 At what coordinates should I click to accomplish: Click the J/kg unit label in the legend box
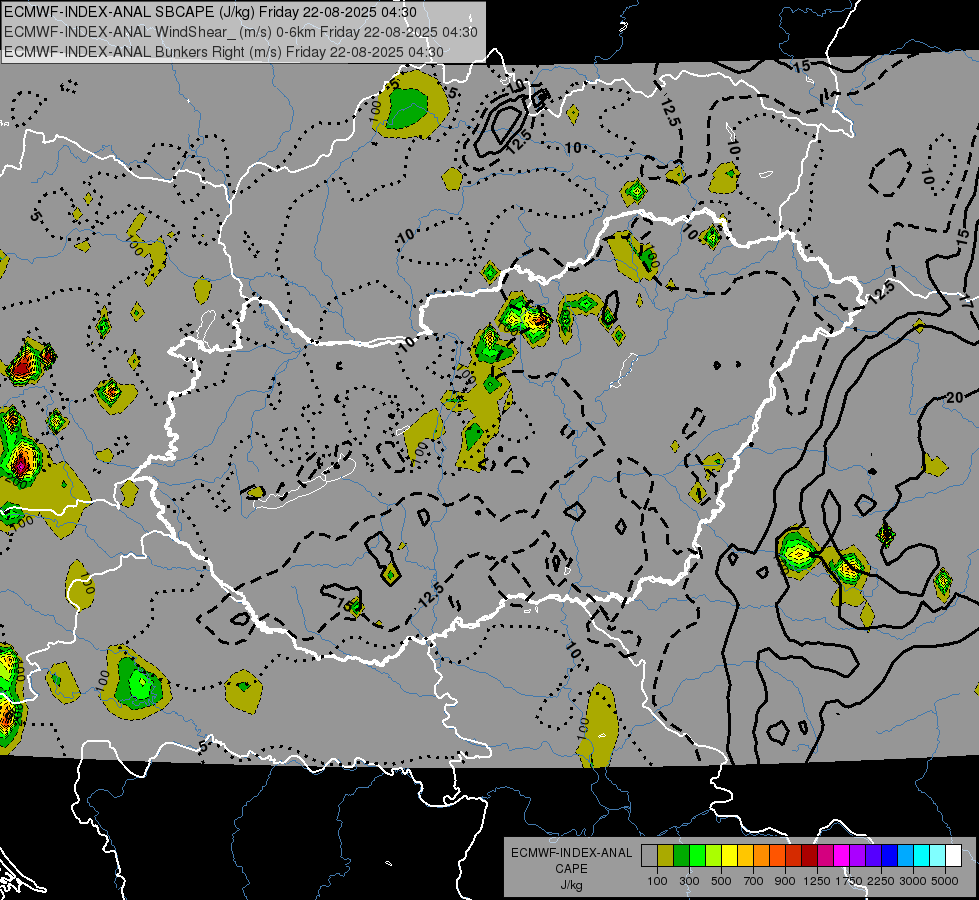point(571,886)
